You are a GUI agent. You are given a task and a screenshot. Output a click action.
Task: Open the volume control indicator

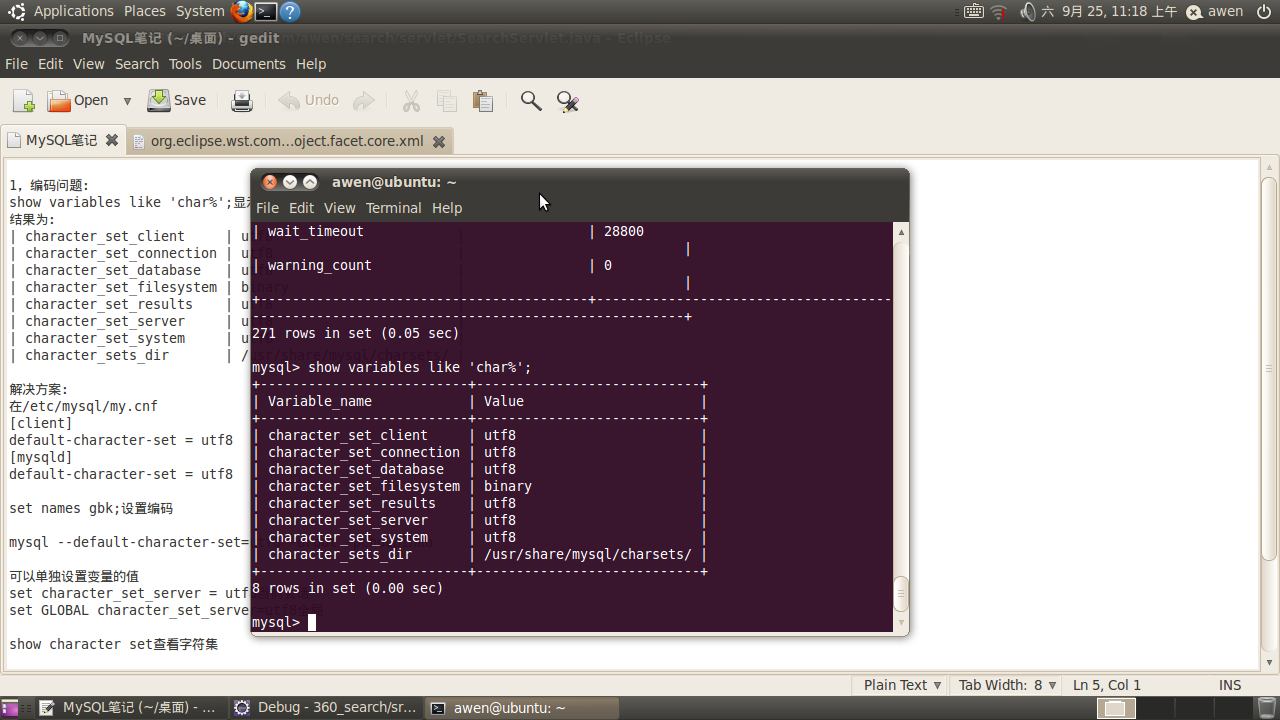[1028, 12]
